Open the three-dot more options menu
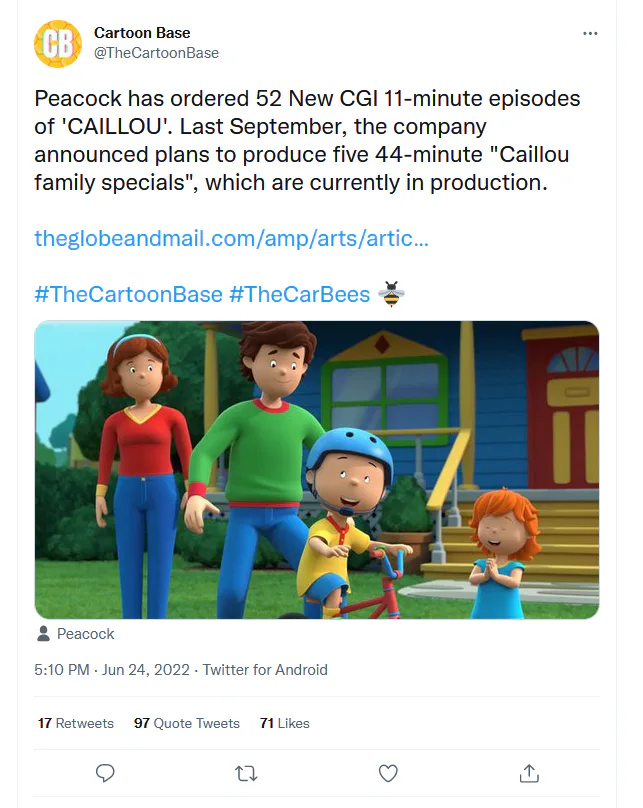Image resolution: width=643 pixels, height=808 pixels. point(590,33)
